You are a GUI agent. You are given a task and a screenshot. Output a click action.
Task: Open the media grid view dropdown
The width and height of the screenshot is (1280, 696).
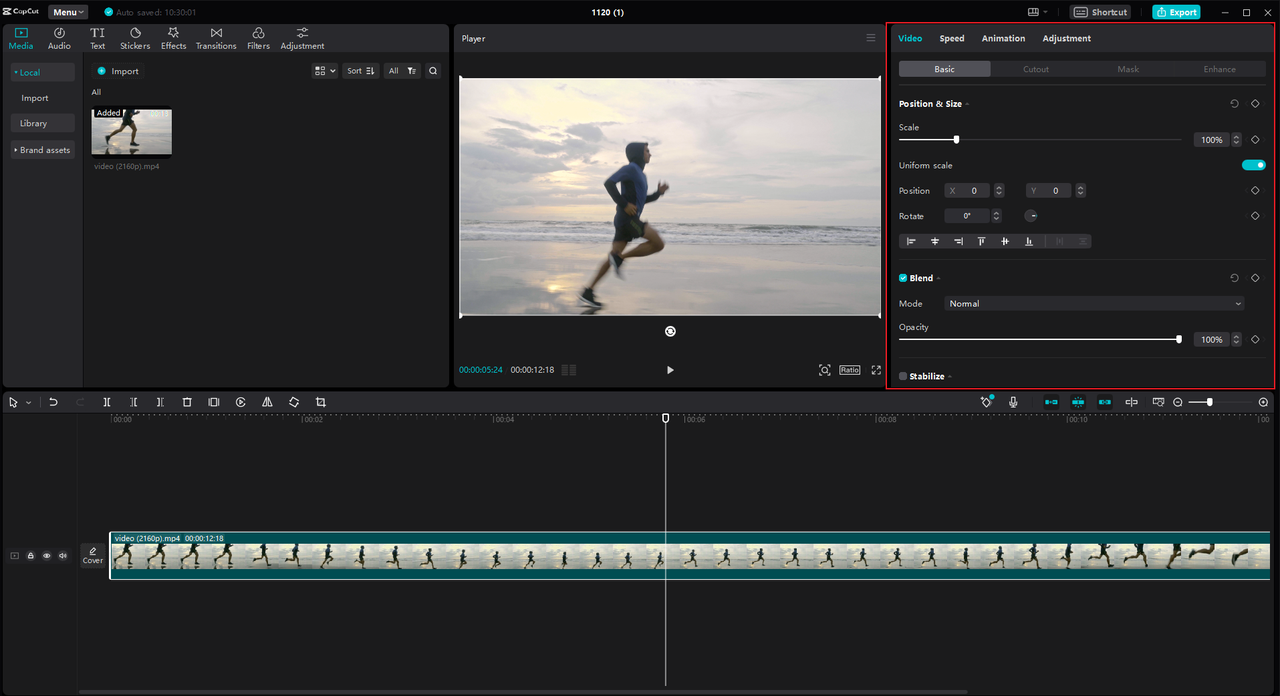(x=324, y=71)
